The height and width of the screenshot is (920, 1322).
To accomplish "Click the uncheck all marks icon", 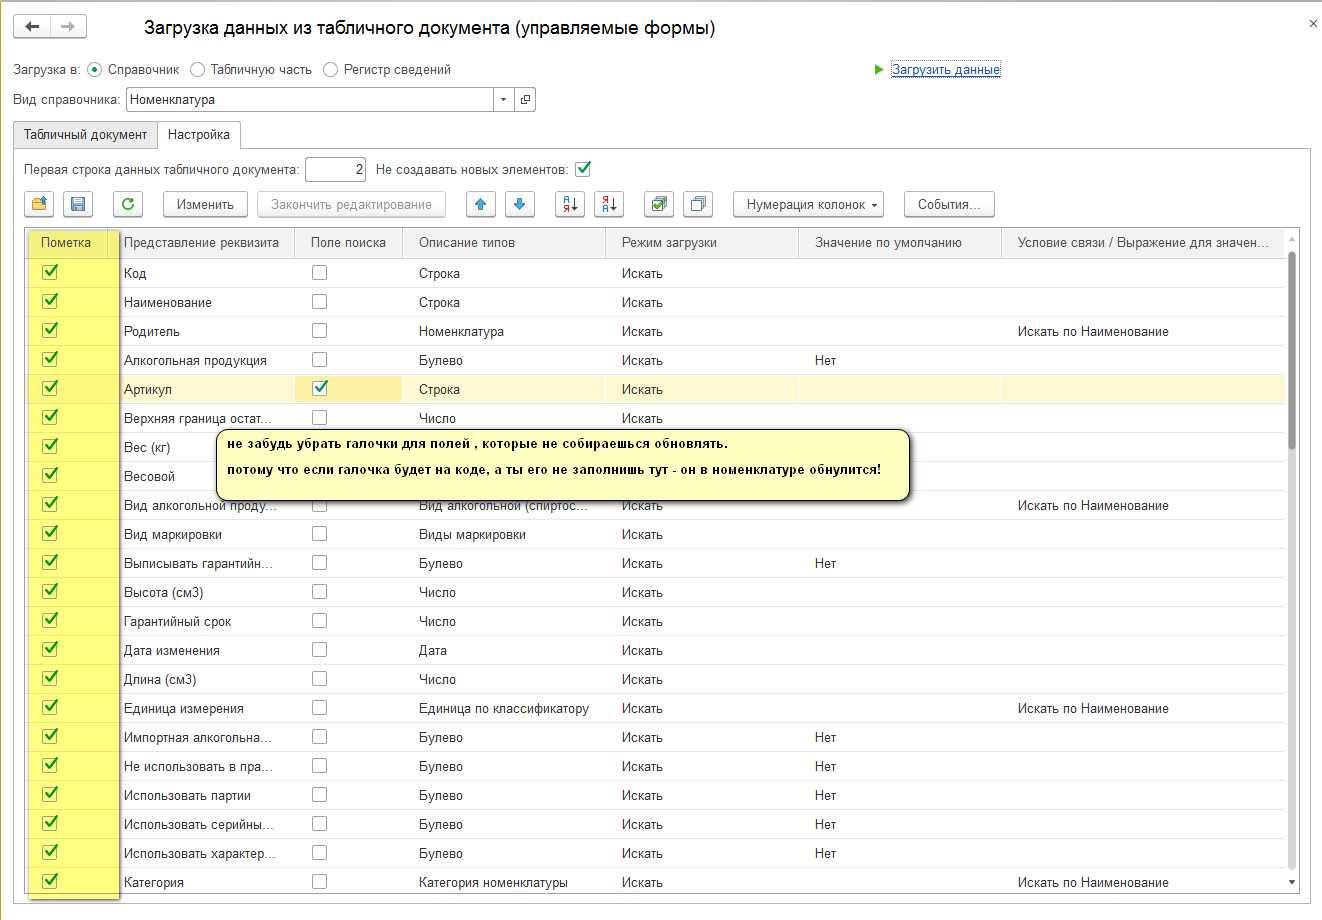I will (699, 204).
